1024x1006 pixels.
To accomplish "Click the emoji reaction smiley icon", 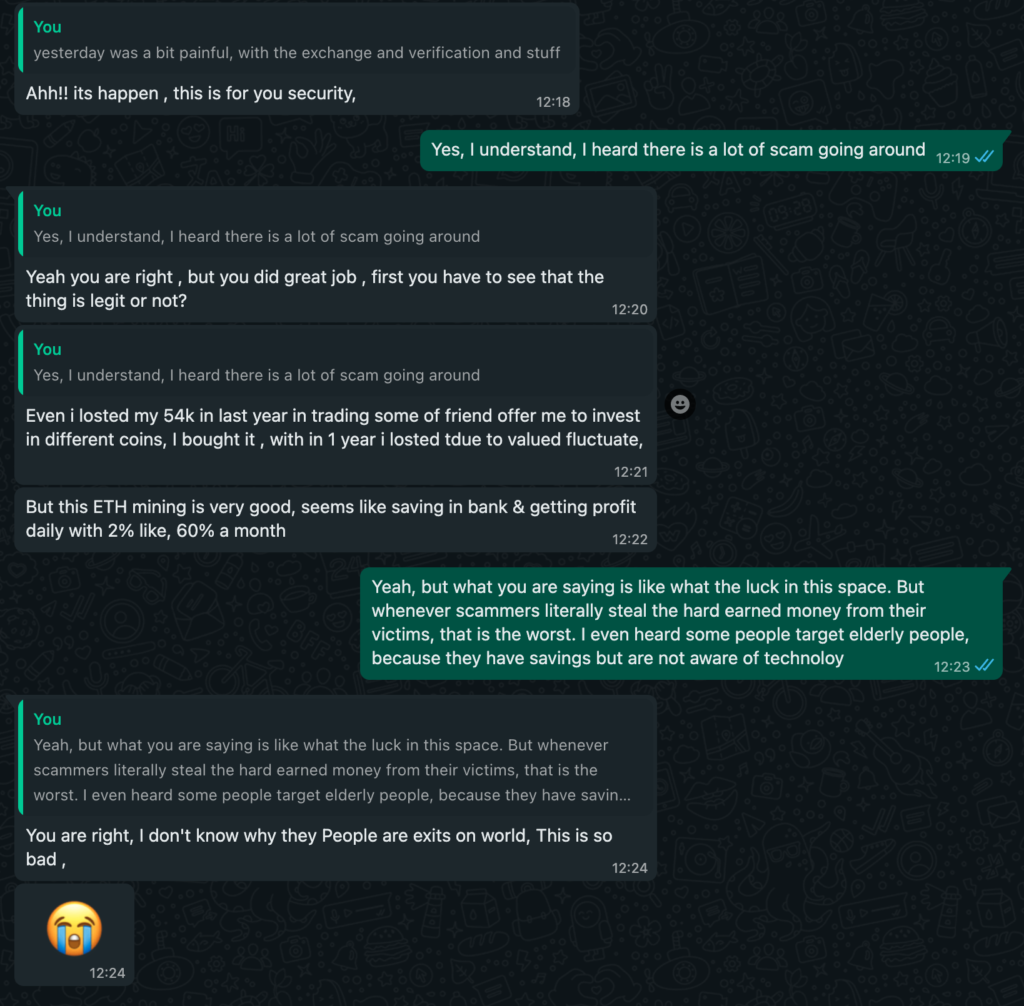I will point(680,404).
